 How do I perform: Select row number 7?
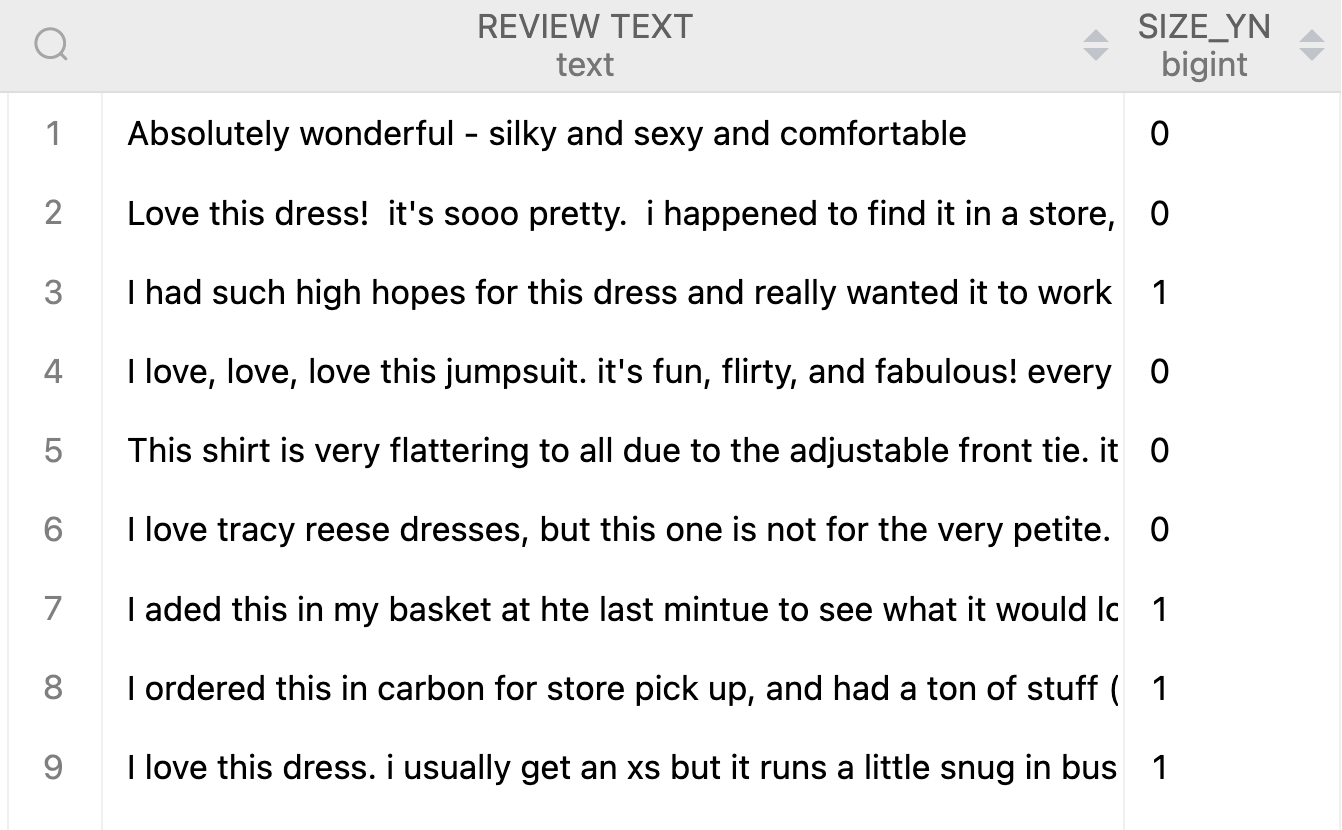pyautogui.click(x=53, y=608)
